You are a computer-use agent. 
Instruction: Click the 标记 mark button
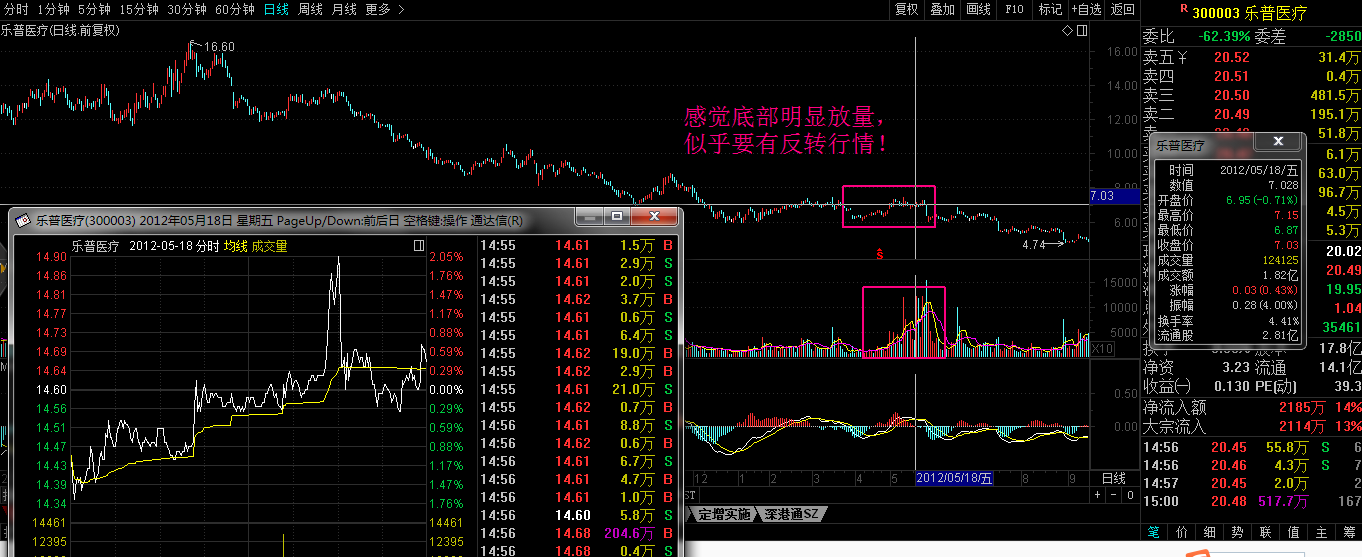tap(1050, 9)
